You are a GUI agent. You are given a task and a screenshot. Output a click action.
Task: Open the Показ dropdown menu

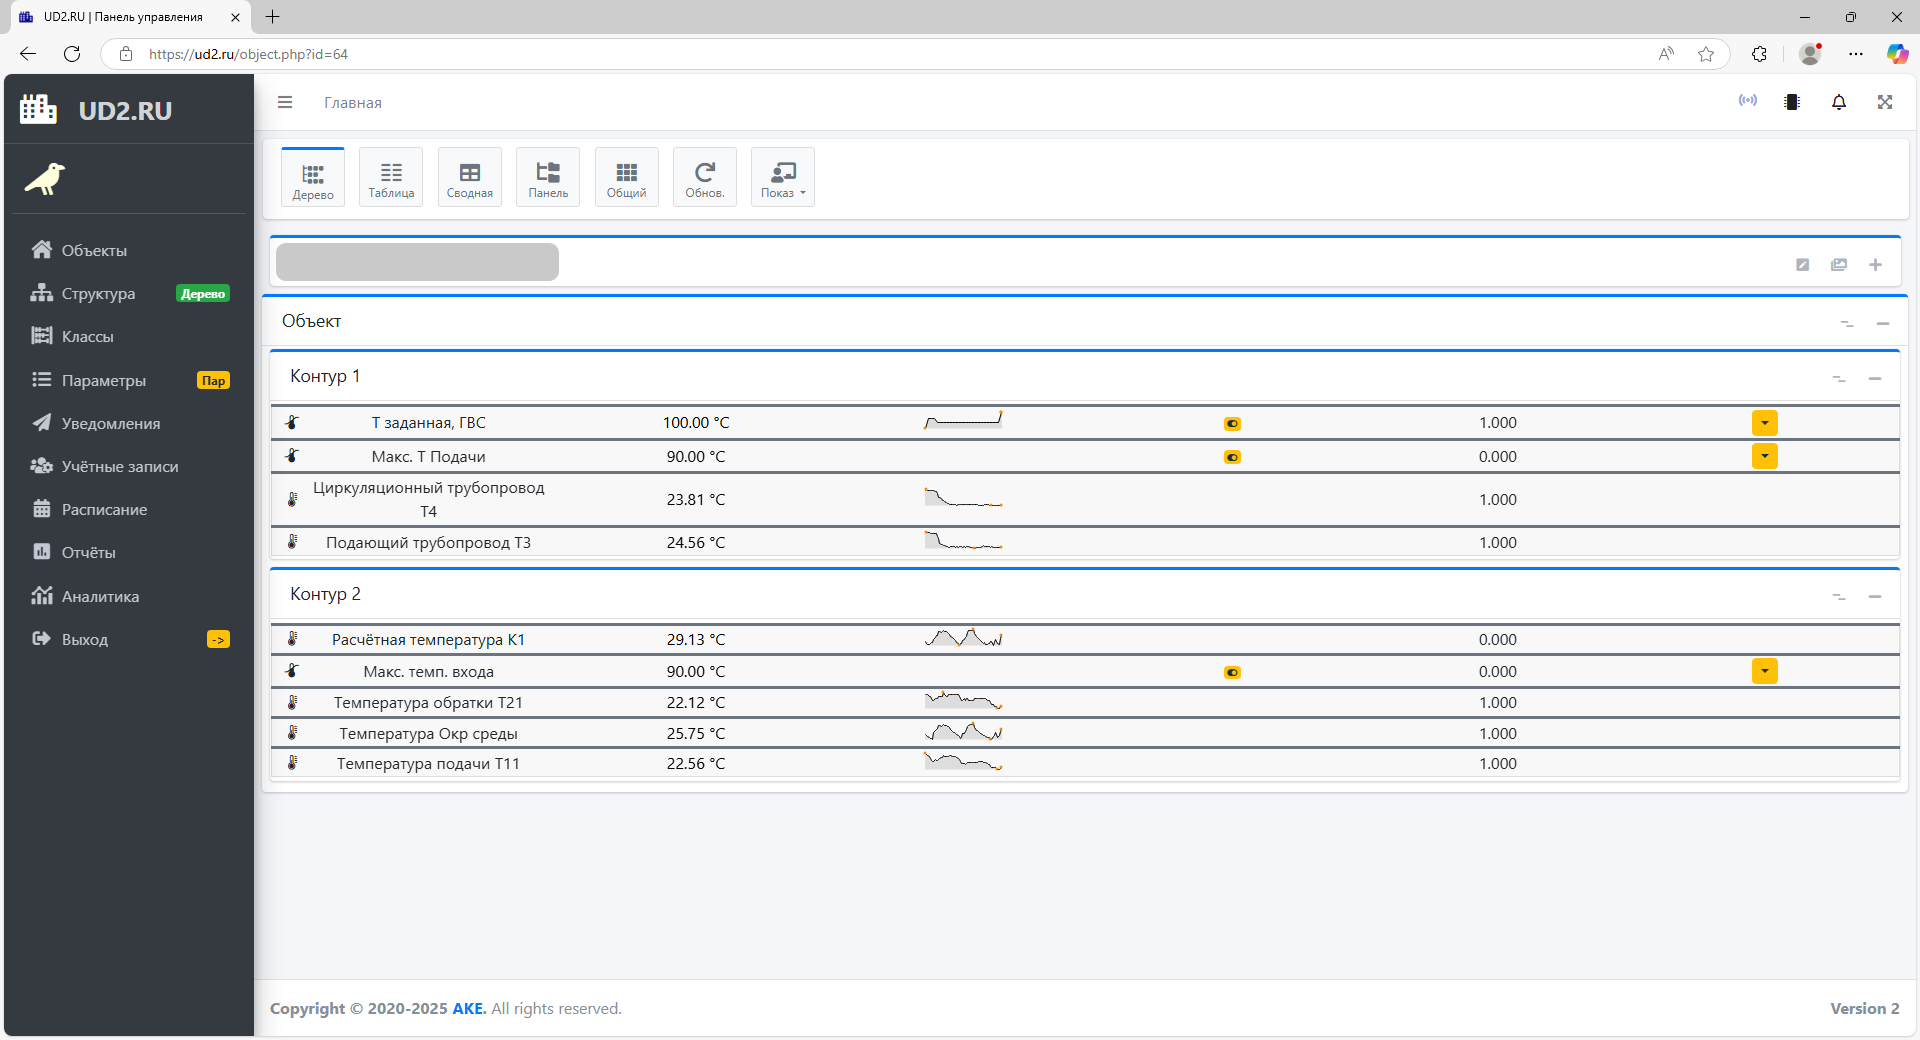782,177
